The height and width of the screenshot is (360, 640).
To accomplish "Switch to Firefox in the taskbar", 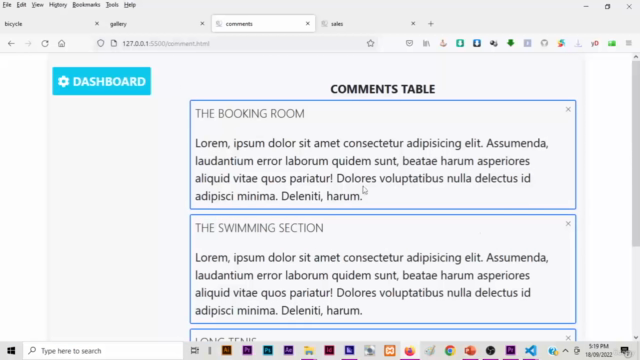I will point(409,350).
